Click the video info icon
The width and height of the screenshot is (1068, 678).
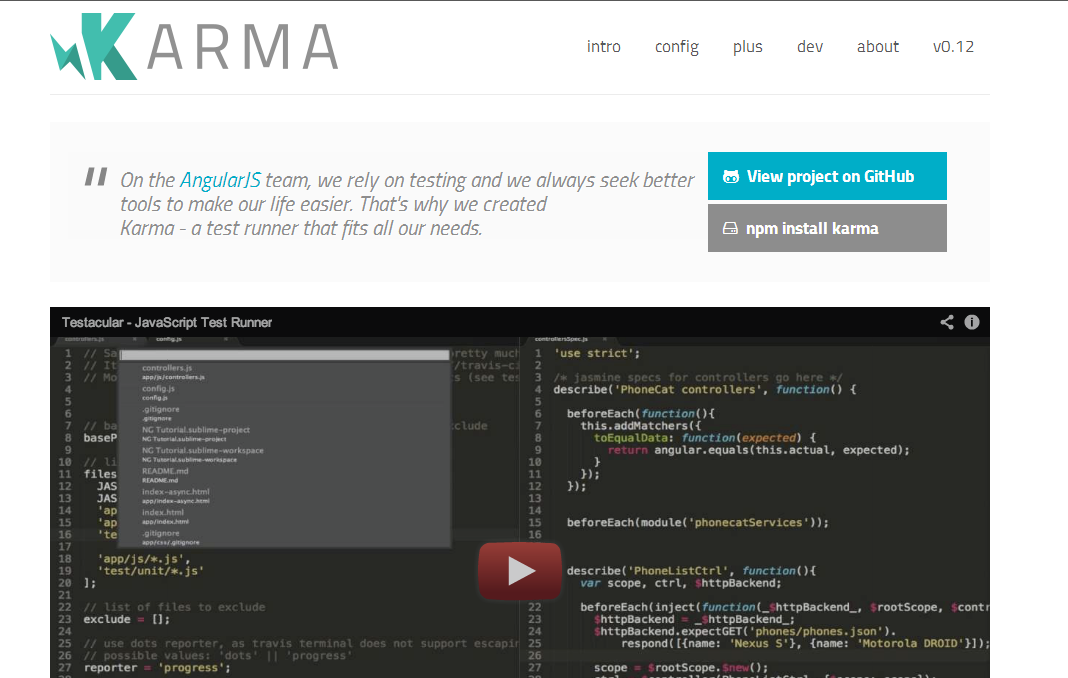coord(972,322)
